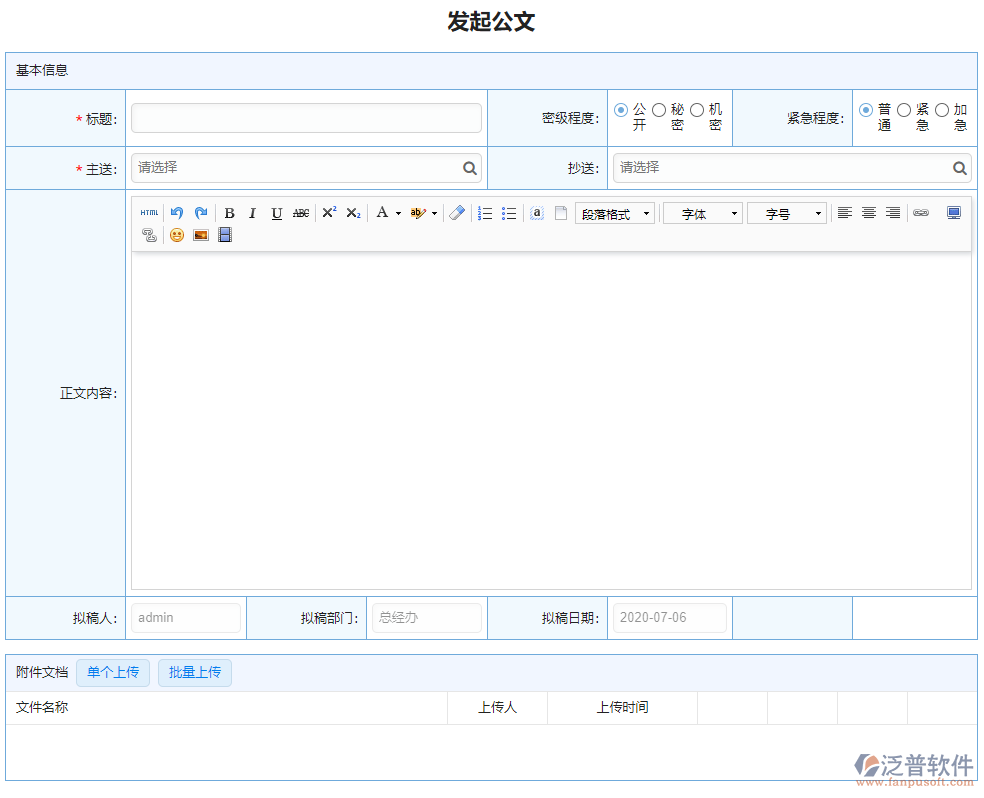This screenshot has width=984, height=798.
Task: Open the smiley emoticon picker
Action: 177,235
